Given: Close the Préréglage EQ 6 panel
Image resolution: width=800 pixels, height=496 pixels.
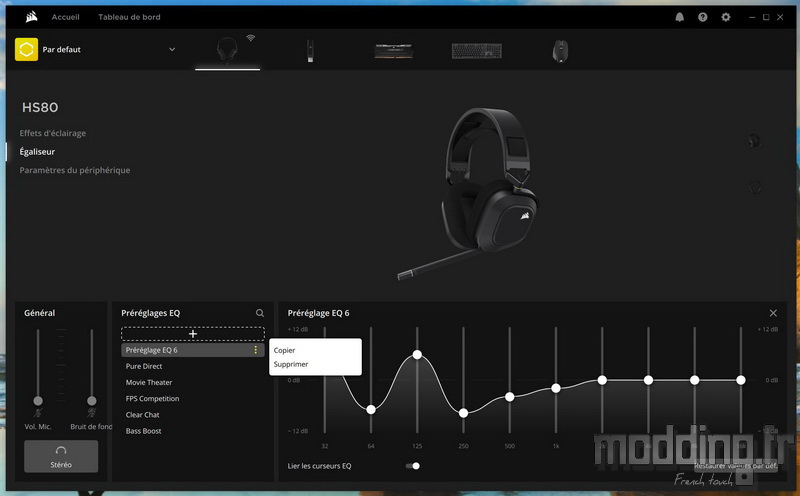Looking at the screenshot, I should (x=773, y=313).
